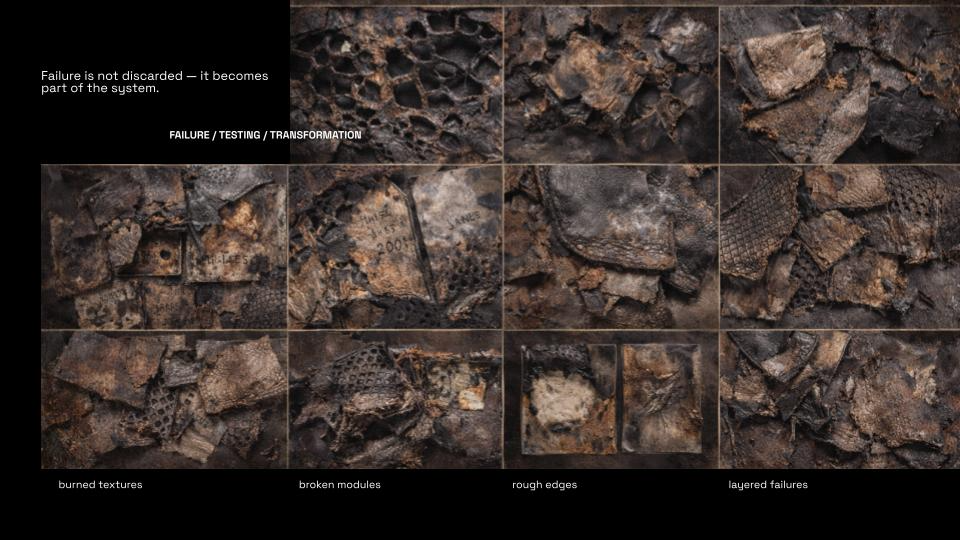Click the image above the 'broken modules' caption

tap(395, 400)
